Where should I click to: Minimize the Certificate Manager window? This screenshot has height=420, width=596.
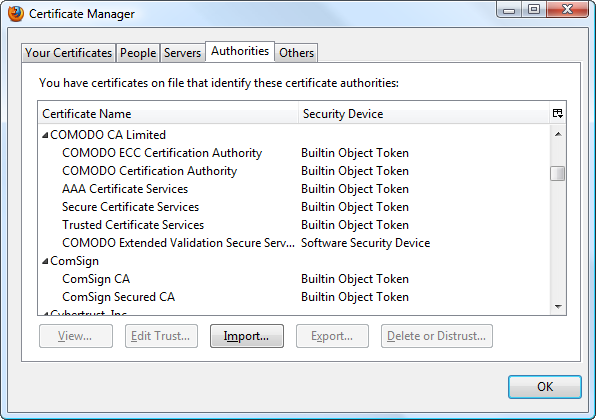click(509, 10)
